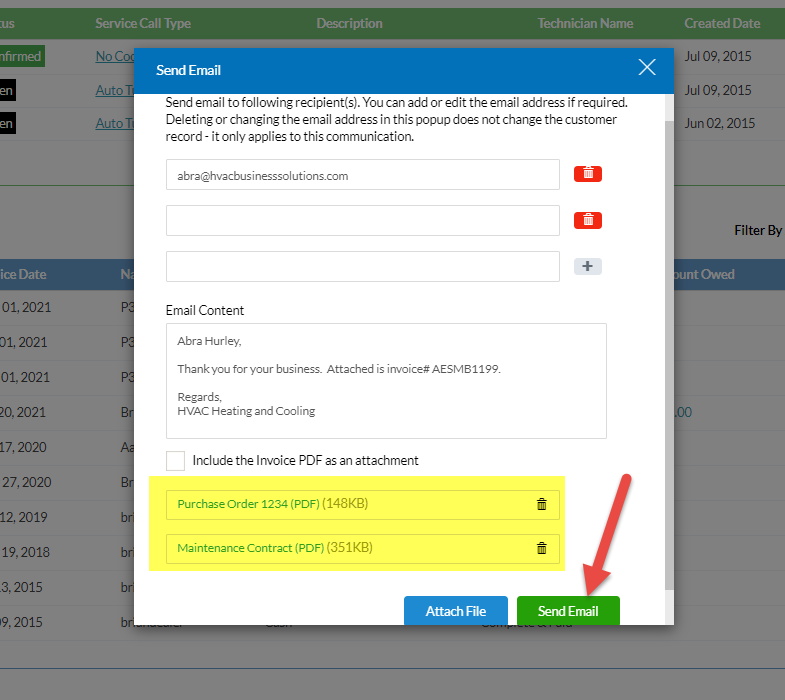
Task: Click the Service Call Type column header
Action: click(x=143, y=23)
